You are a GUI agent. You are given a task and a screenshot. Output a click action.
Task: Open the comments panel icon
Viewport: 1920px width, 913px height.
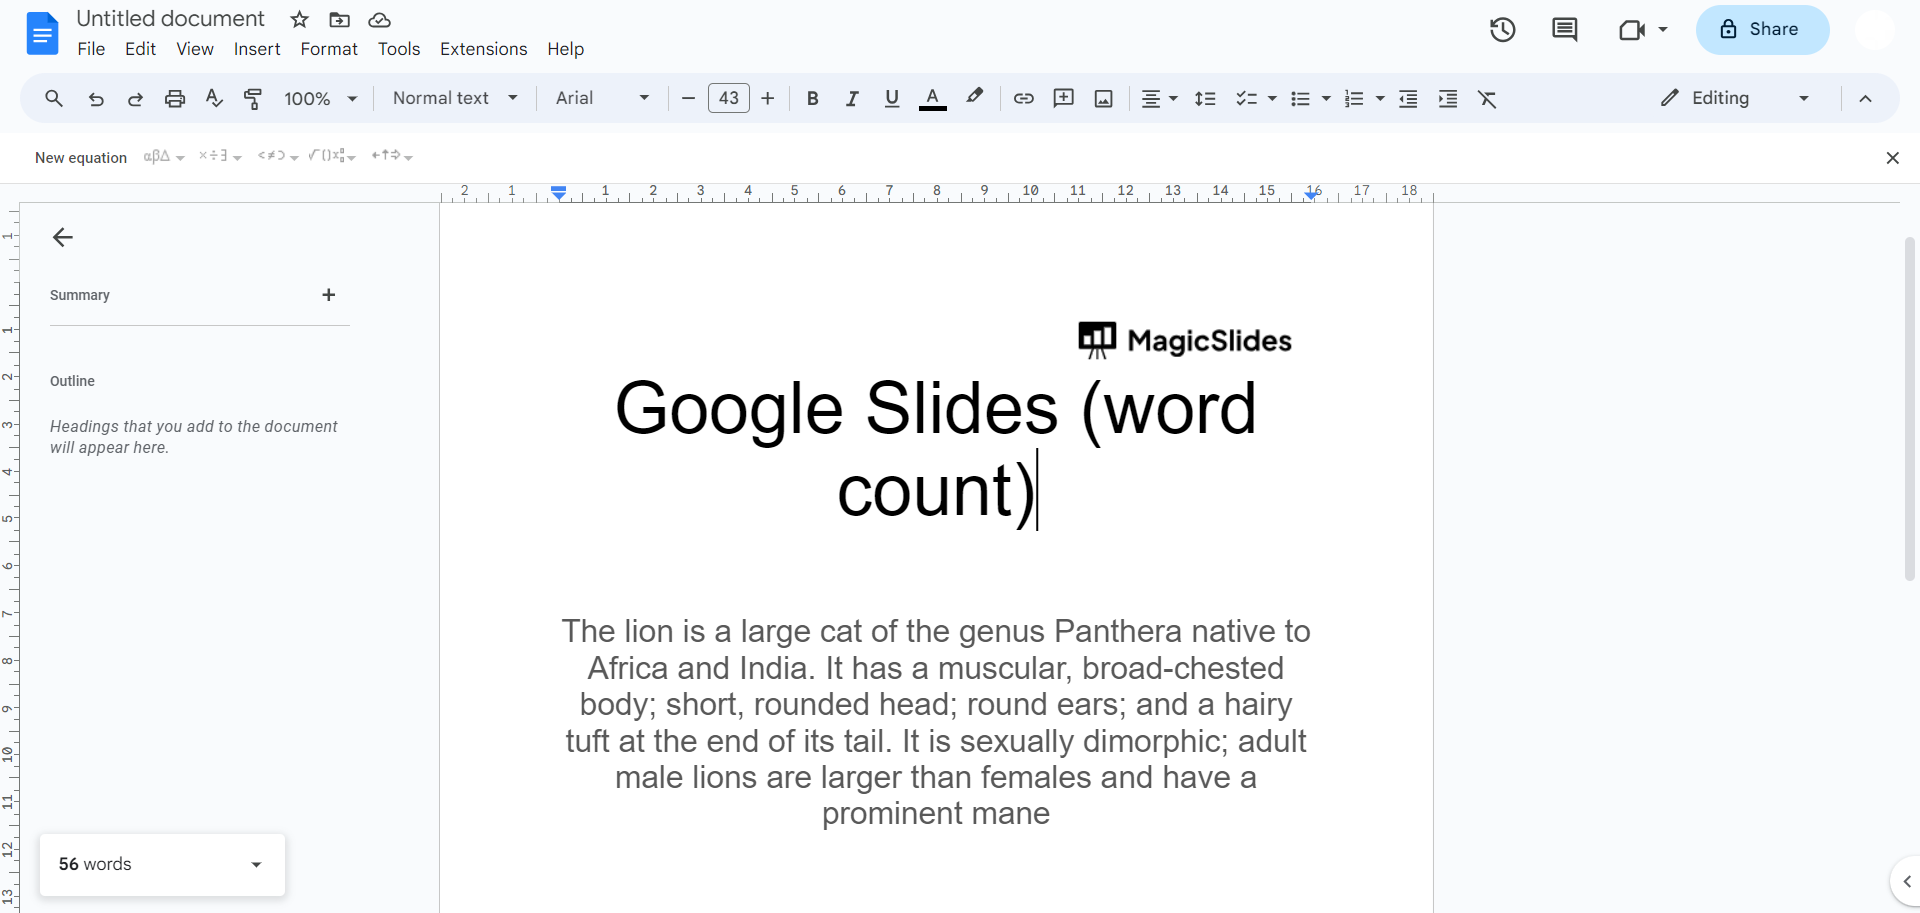coord(1564,30)
